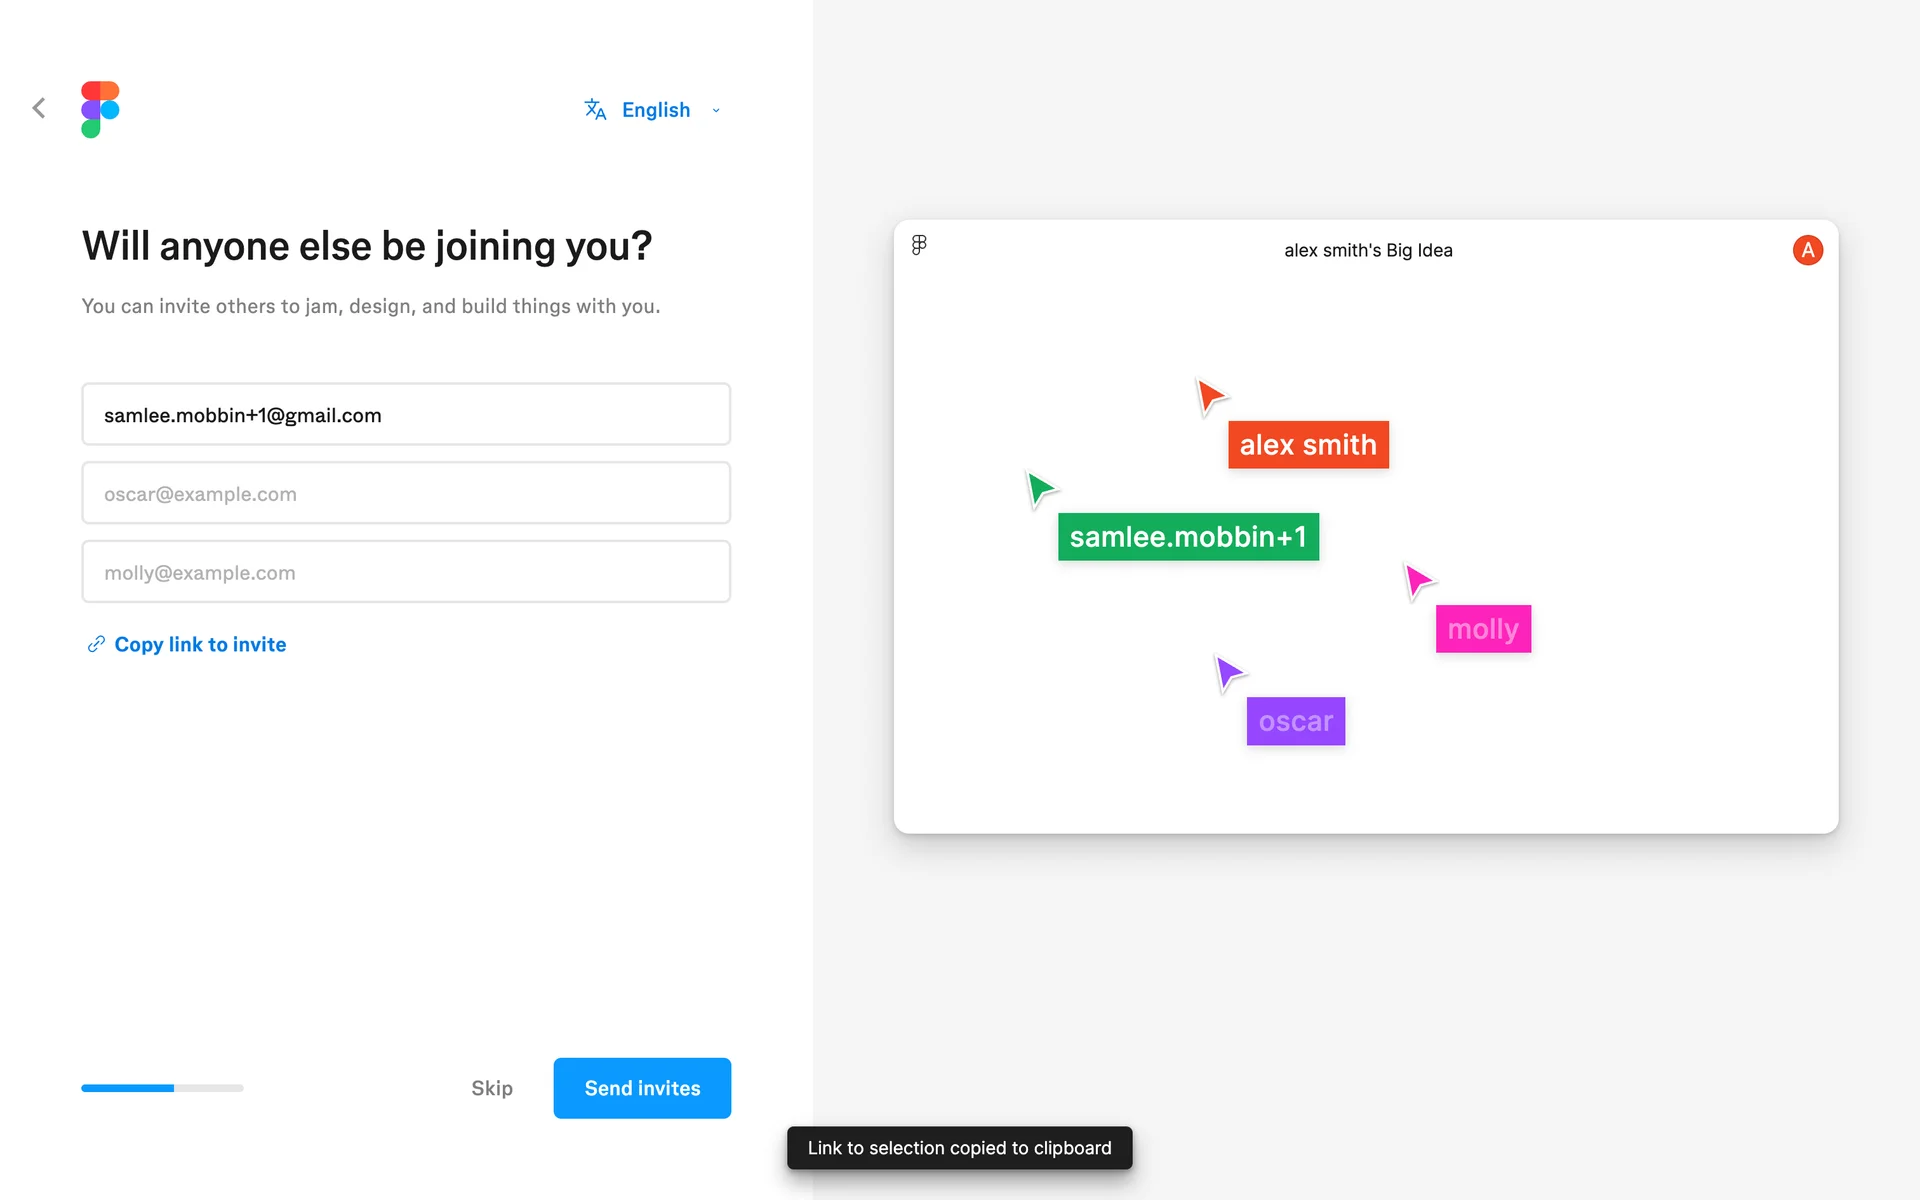Click the colorful Figma logo
This screenshot has height=1200, width=1920.
[x=100, y=109]
